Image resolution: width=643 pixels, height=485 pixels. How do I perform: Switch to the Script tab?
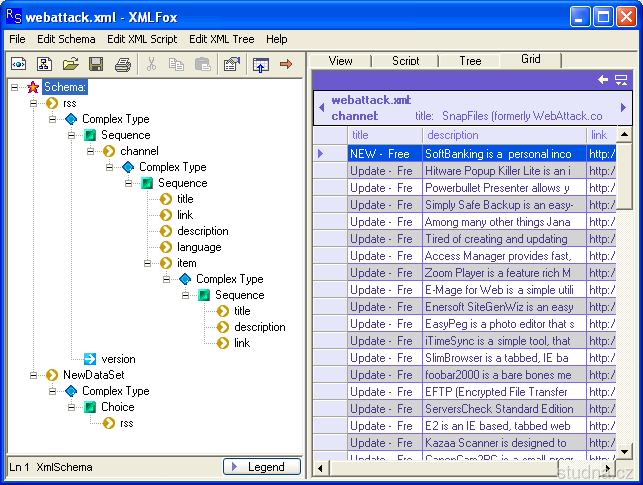(405, 60)
